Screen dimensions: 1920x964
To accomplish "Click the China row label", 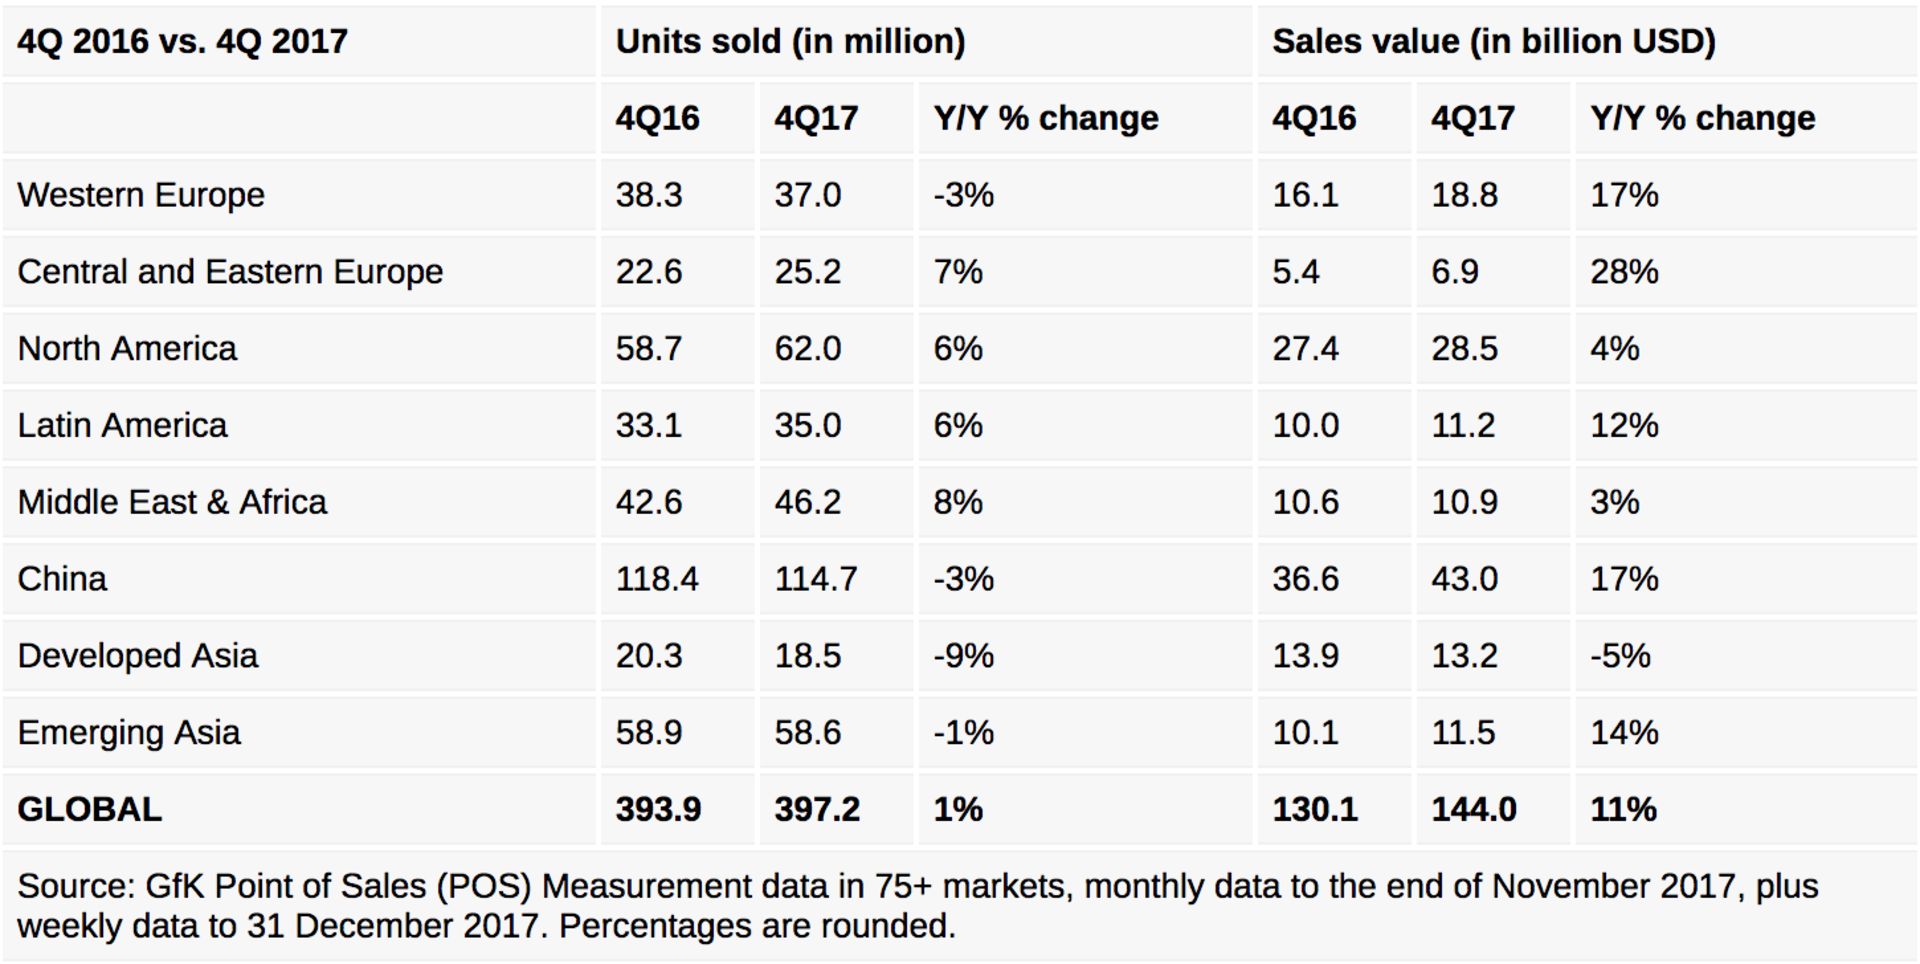I will point(62,579).
